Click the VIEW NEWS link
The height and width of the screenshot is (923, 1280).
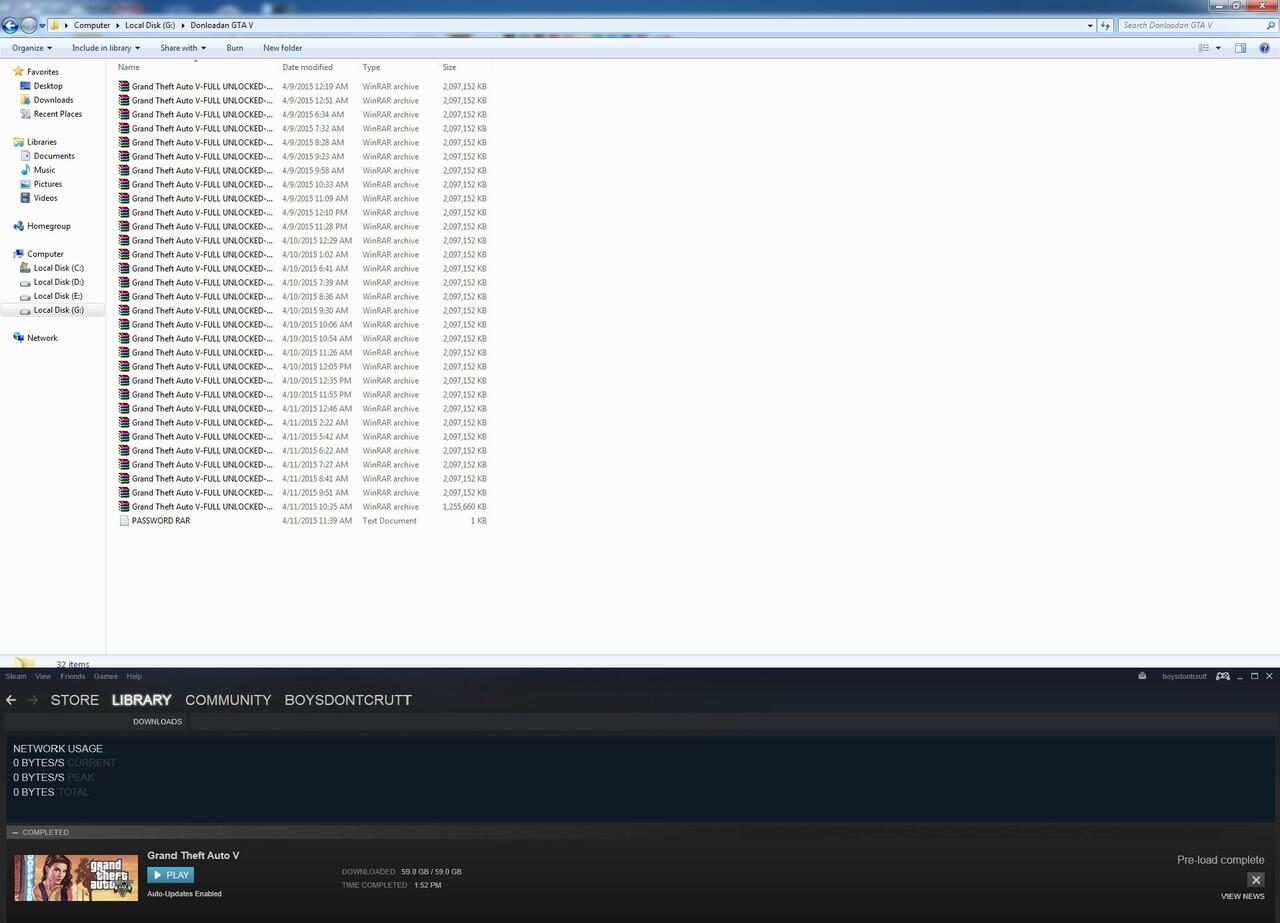pos(1243,896)
